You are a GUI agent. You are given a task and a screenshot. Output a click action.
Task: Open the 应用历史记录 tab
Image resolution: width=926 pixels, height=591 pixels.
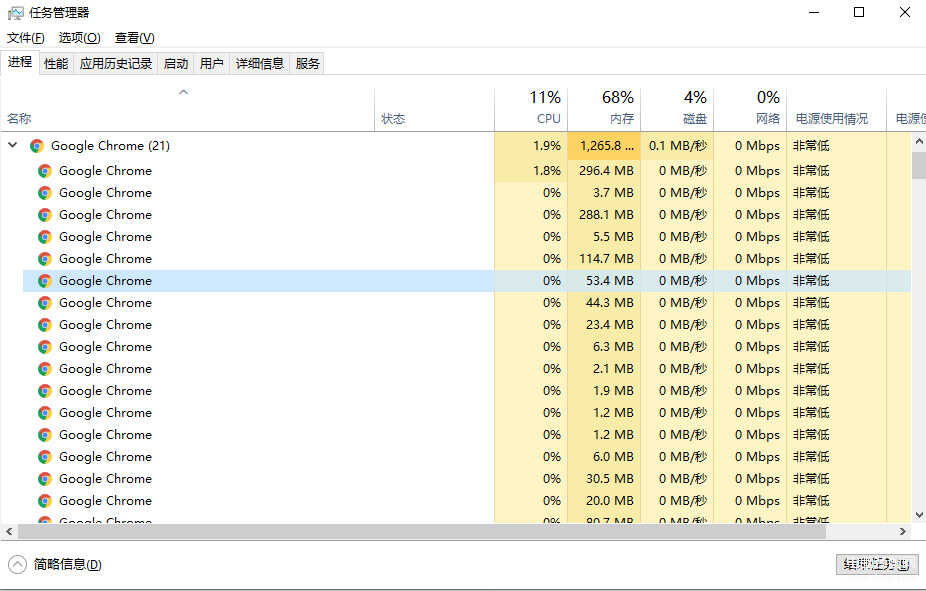tap(116, 64)
